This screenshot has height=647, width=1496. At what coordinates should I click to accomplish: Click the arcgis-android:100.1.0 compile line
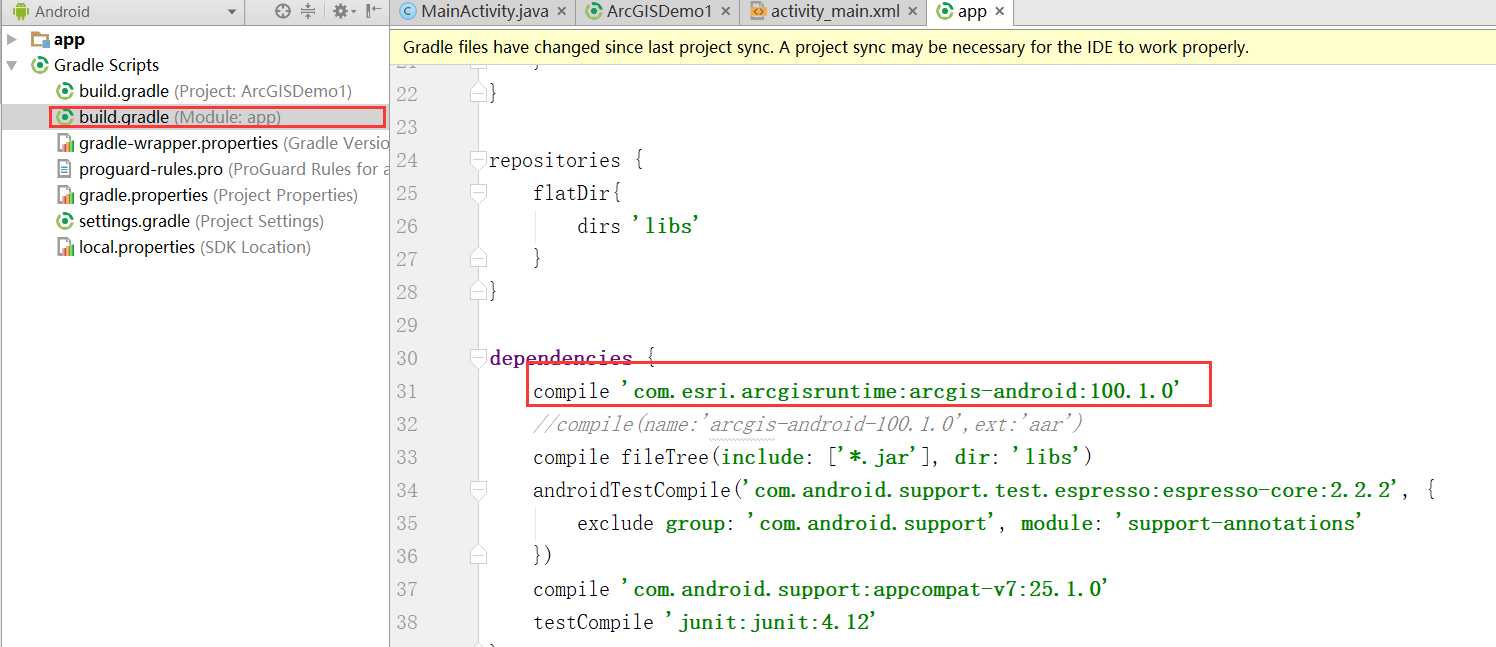click(858, 391)
